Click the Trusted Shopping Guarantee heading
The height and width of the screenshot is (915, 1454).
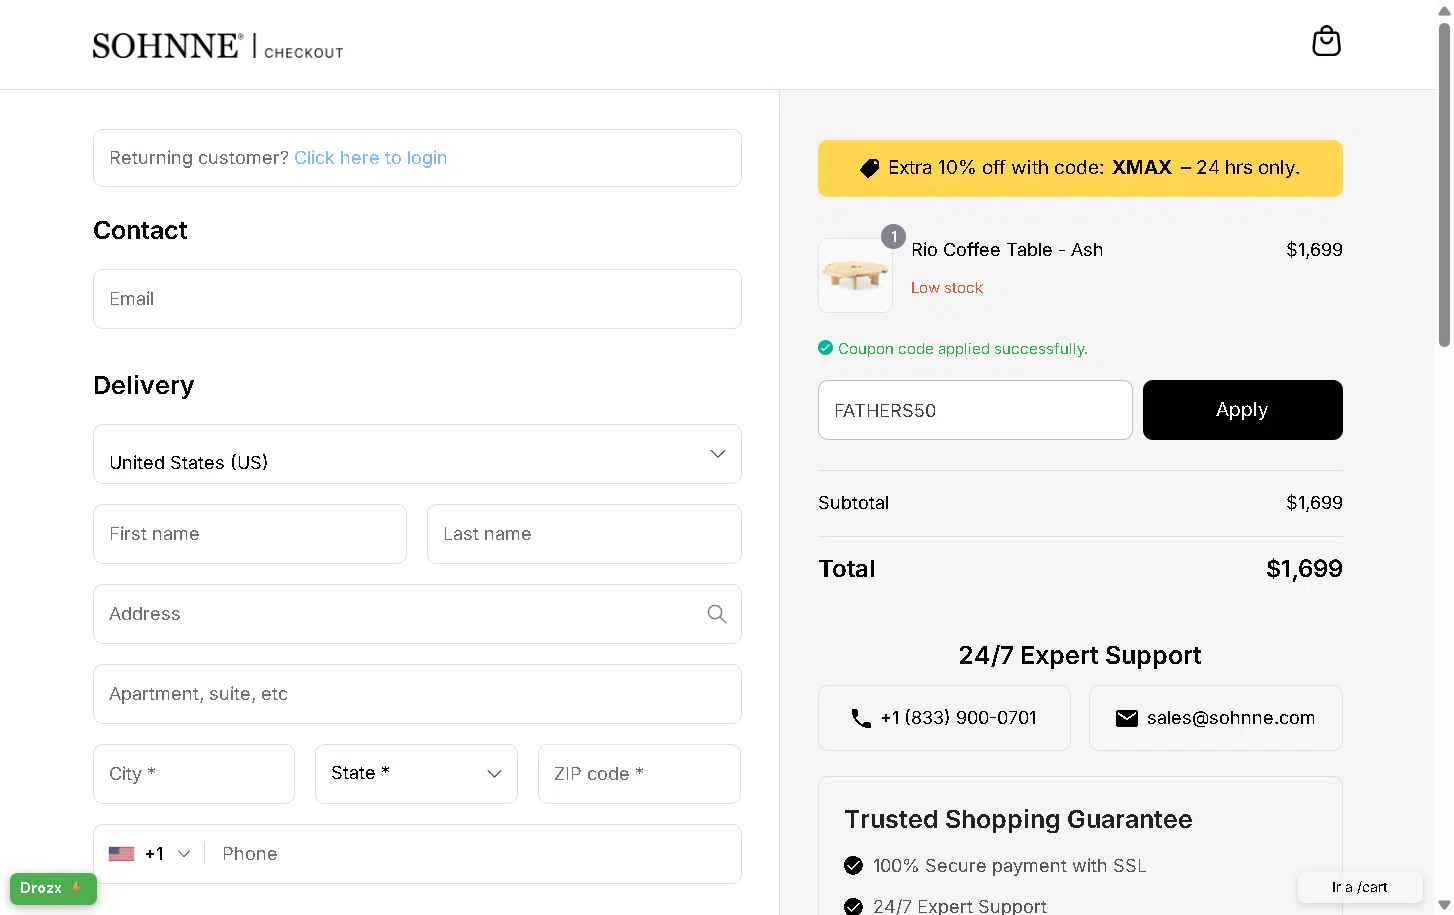click(x=1018, y=820)
